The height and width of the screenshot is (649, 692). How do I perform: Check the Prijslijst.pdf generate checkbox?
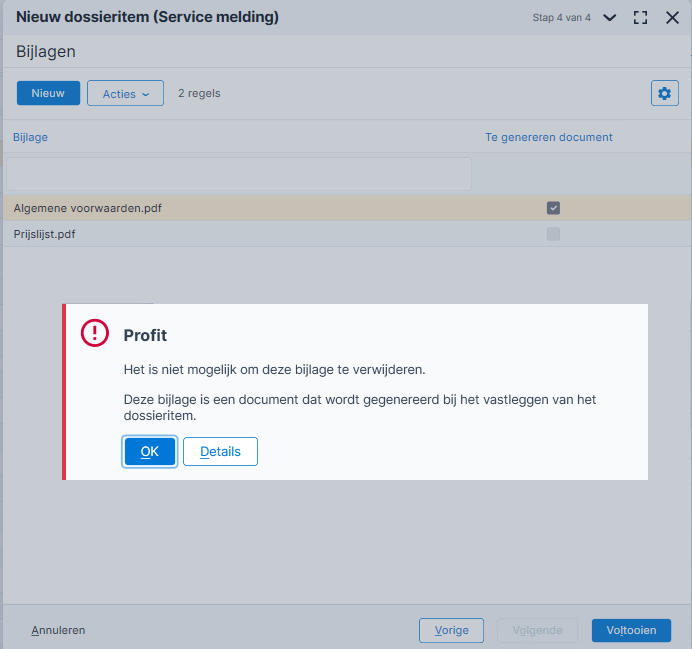point(553,234)
